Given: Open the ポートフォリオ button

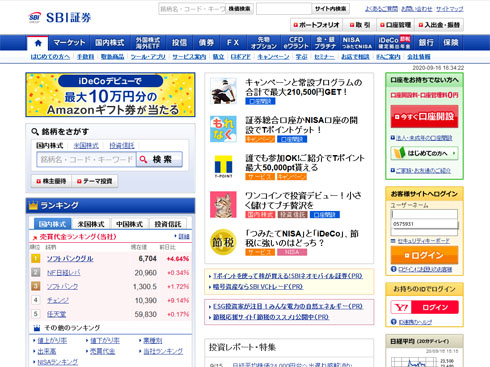Looking at the screenshot, I should [316, 25].
